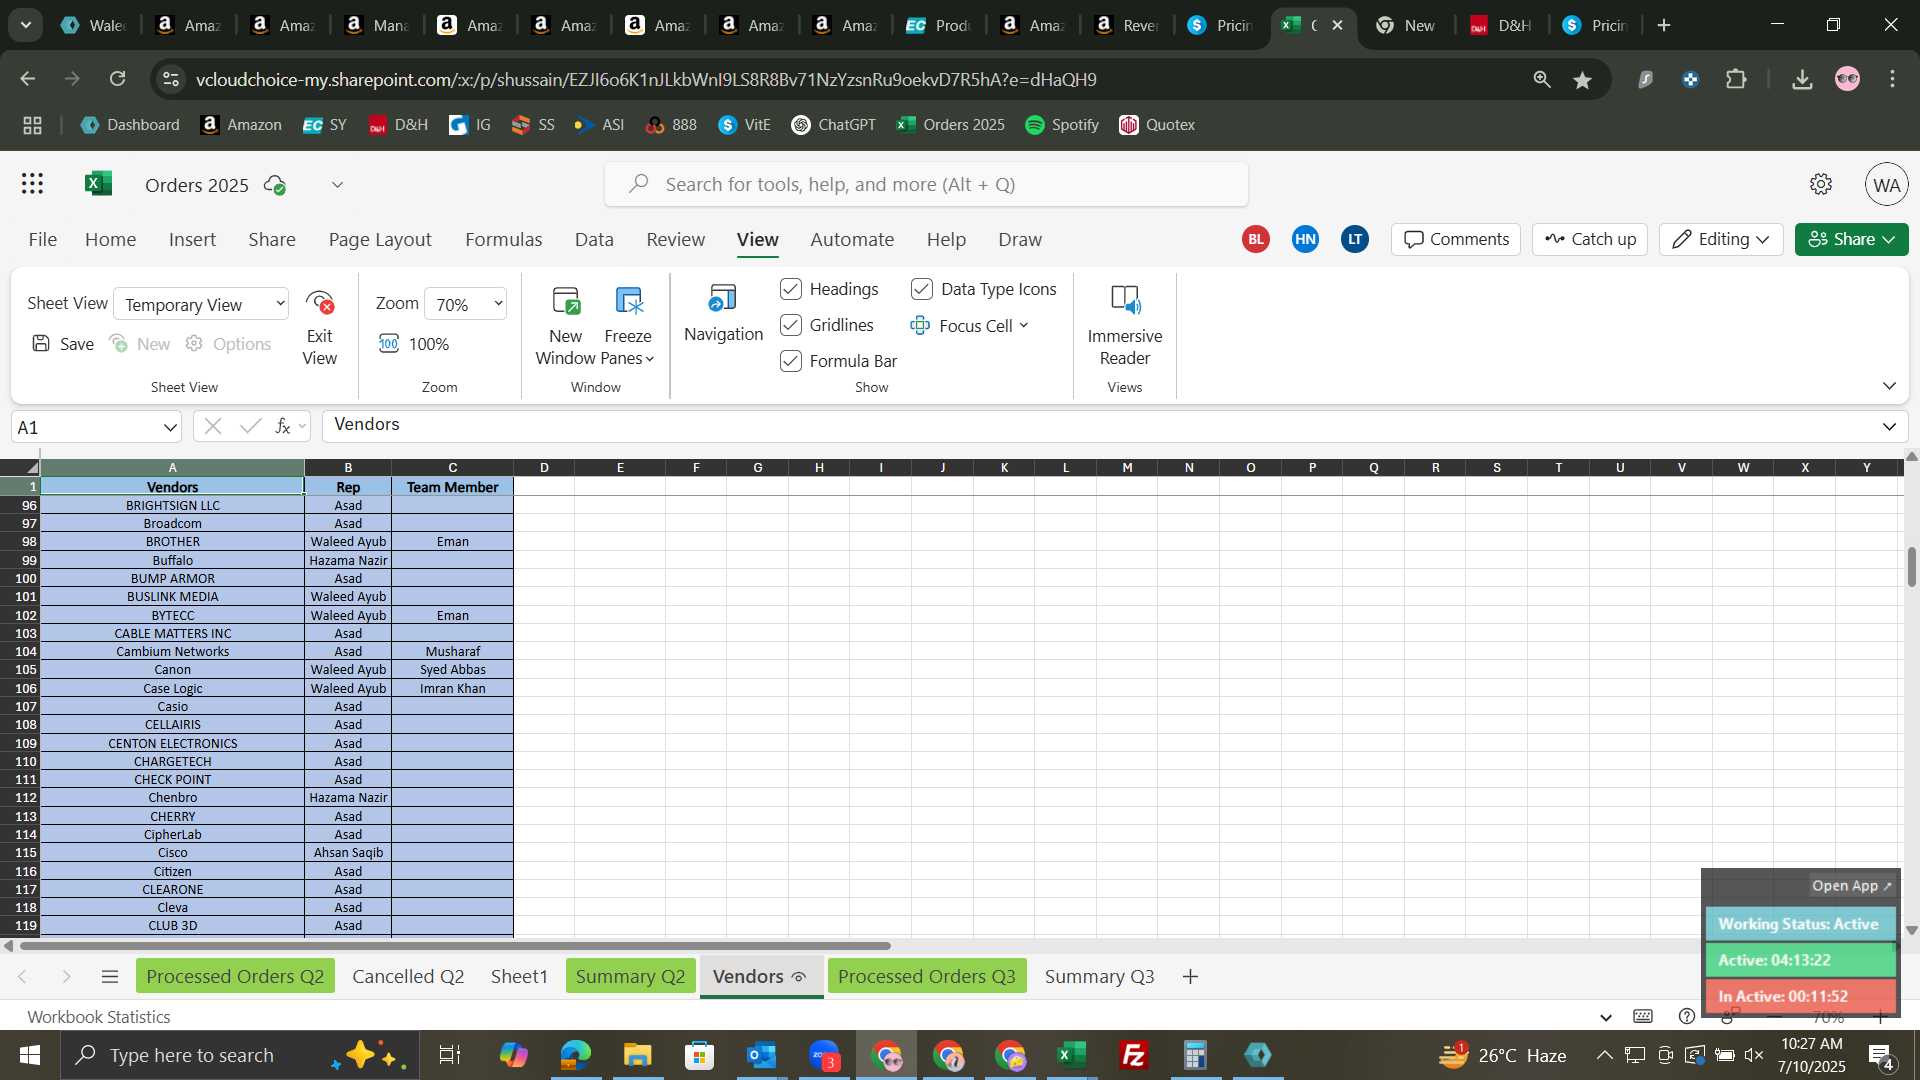
Task: Open Windows Start menu
Action: point(29,1055)
